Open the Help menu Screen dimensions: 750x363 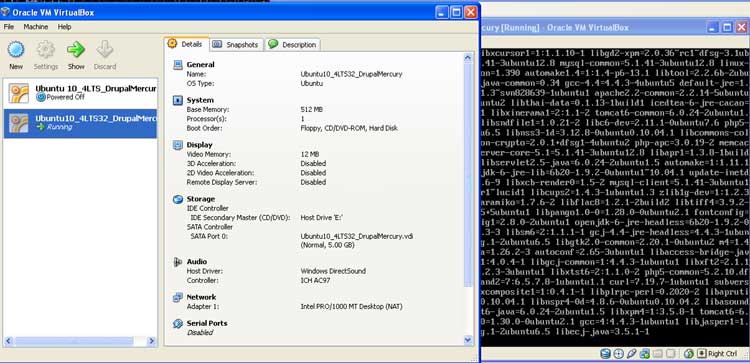click(64, 27)
